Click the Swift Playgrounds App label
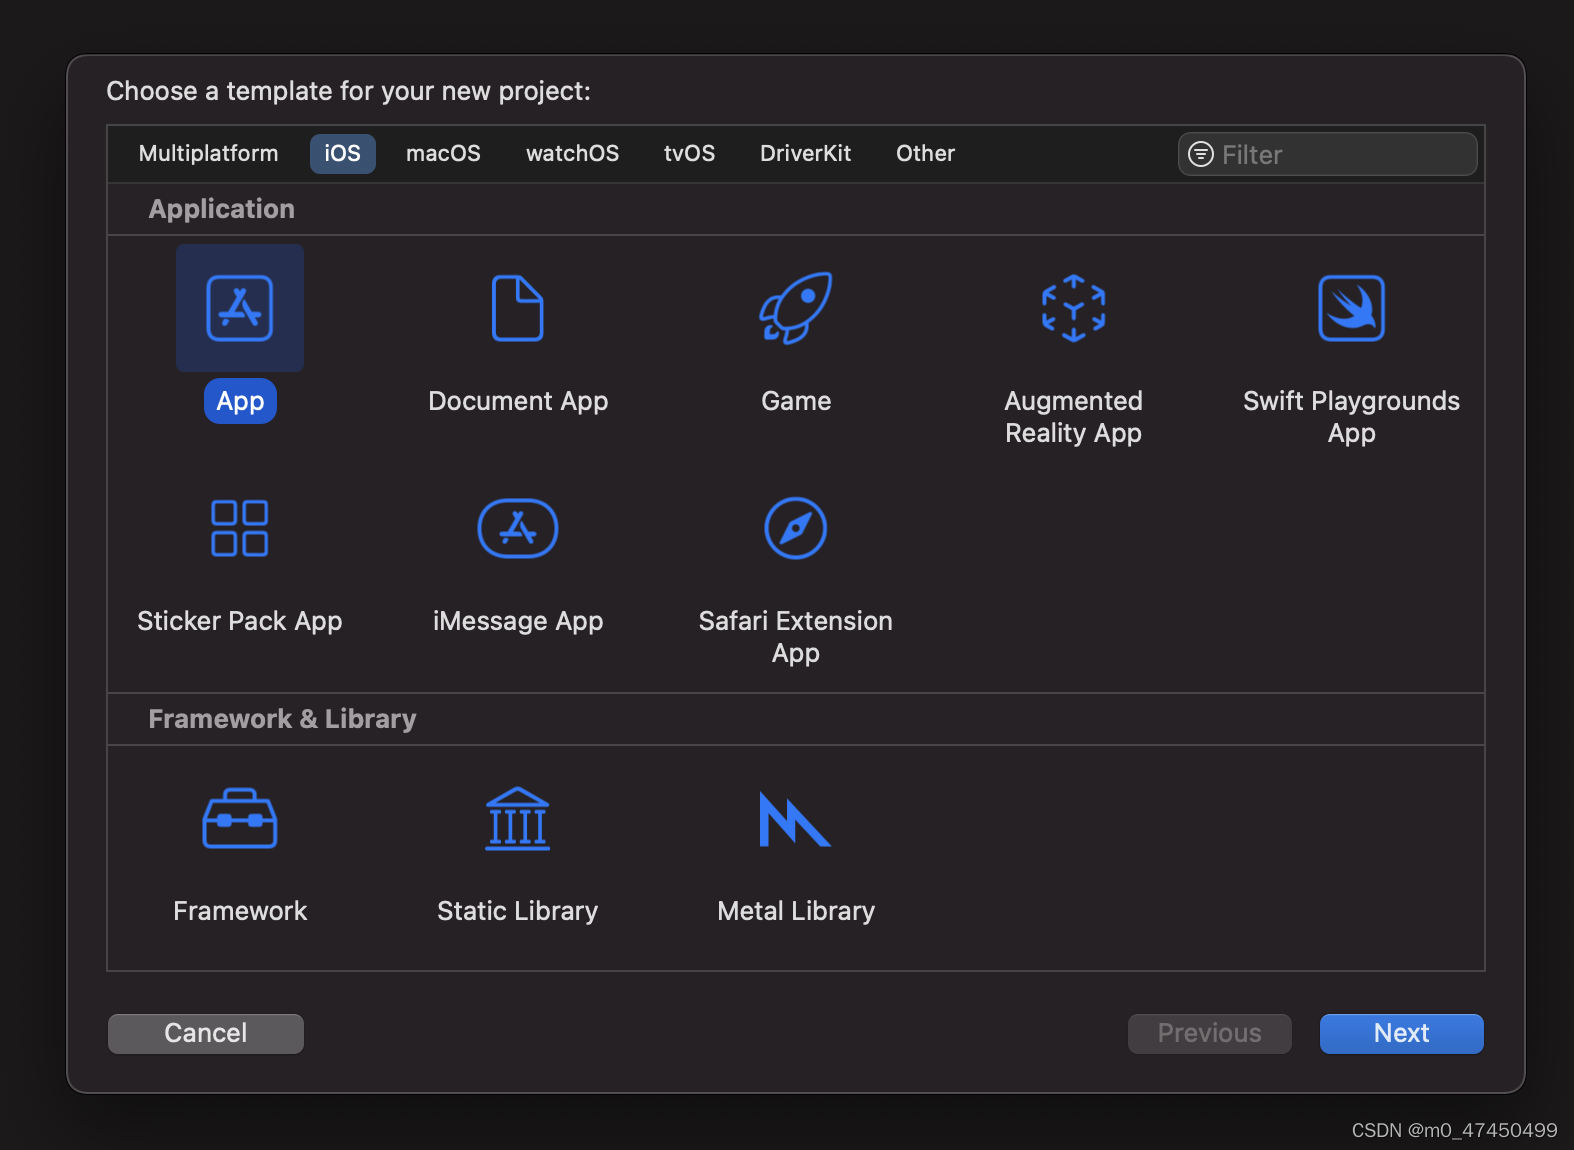Screen dimensions: 1574x1150 1352,417
